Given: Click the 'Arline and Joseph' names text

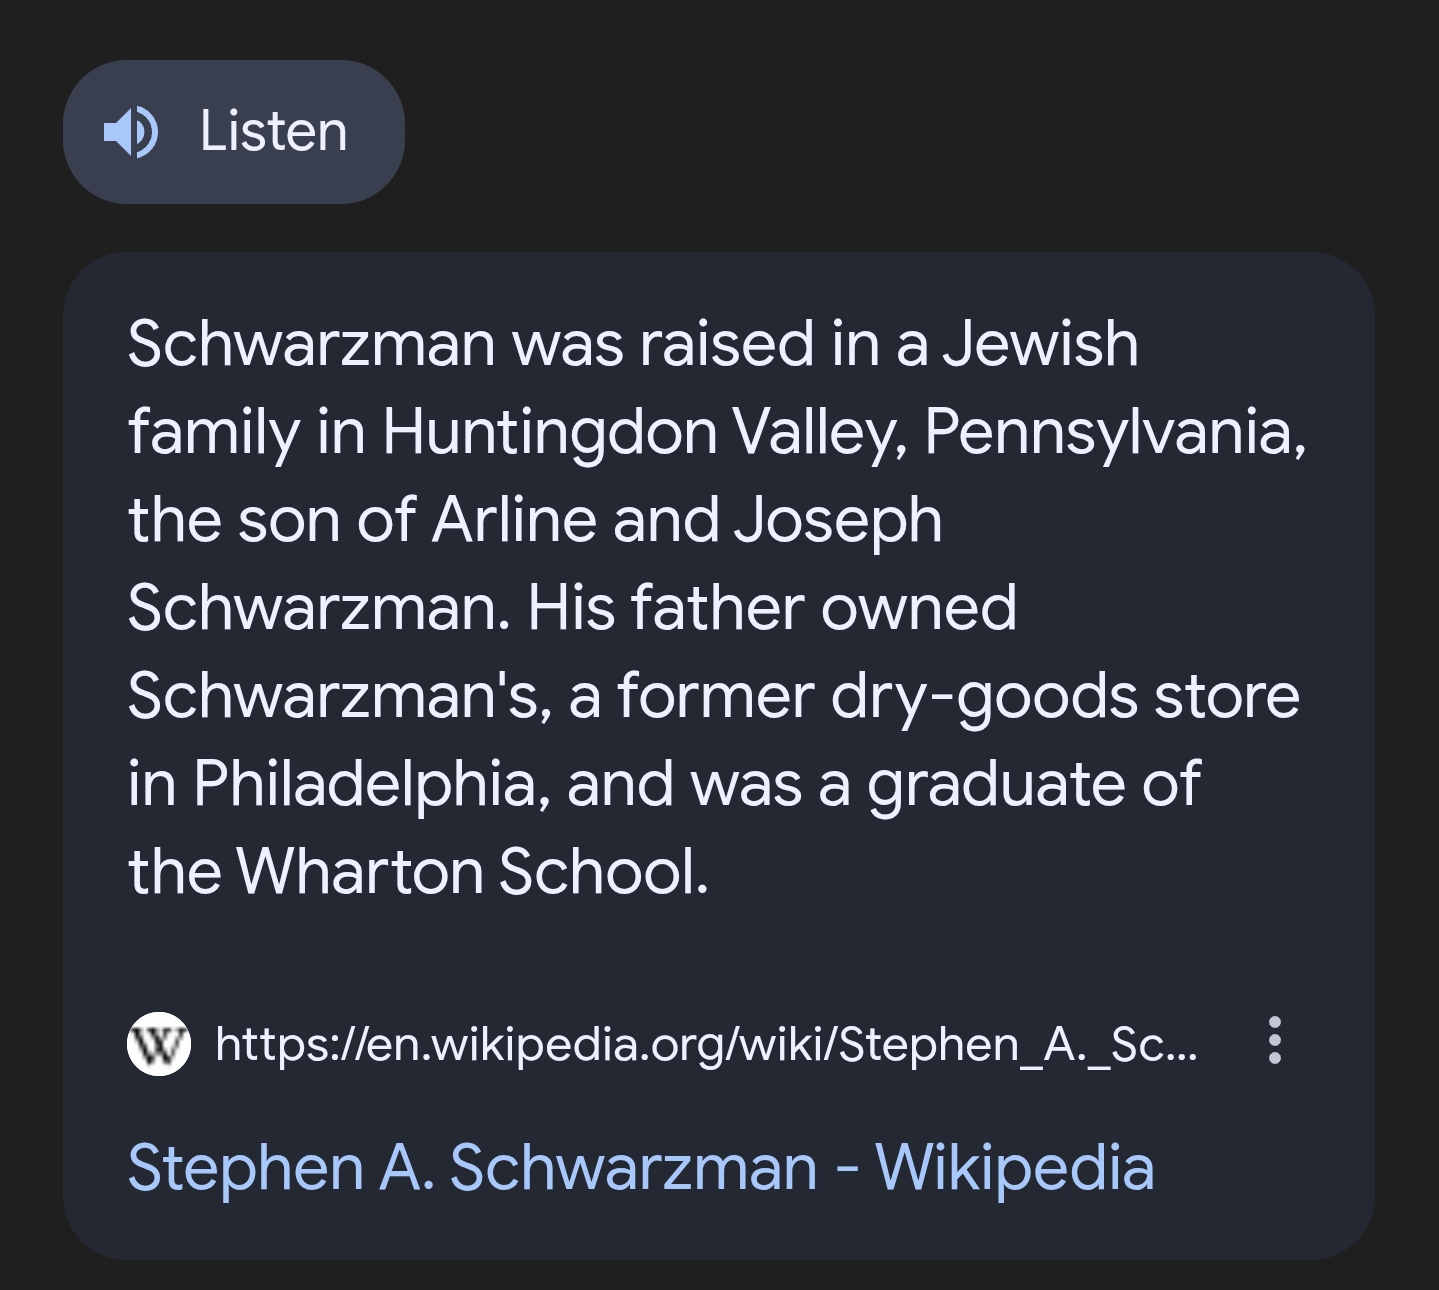Looking at the screenshot, I should (687, 521).
